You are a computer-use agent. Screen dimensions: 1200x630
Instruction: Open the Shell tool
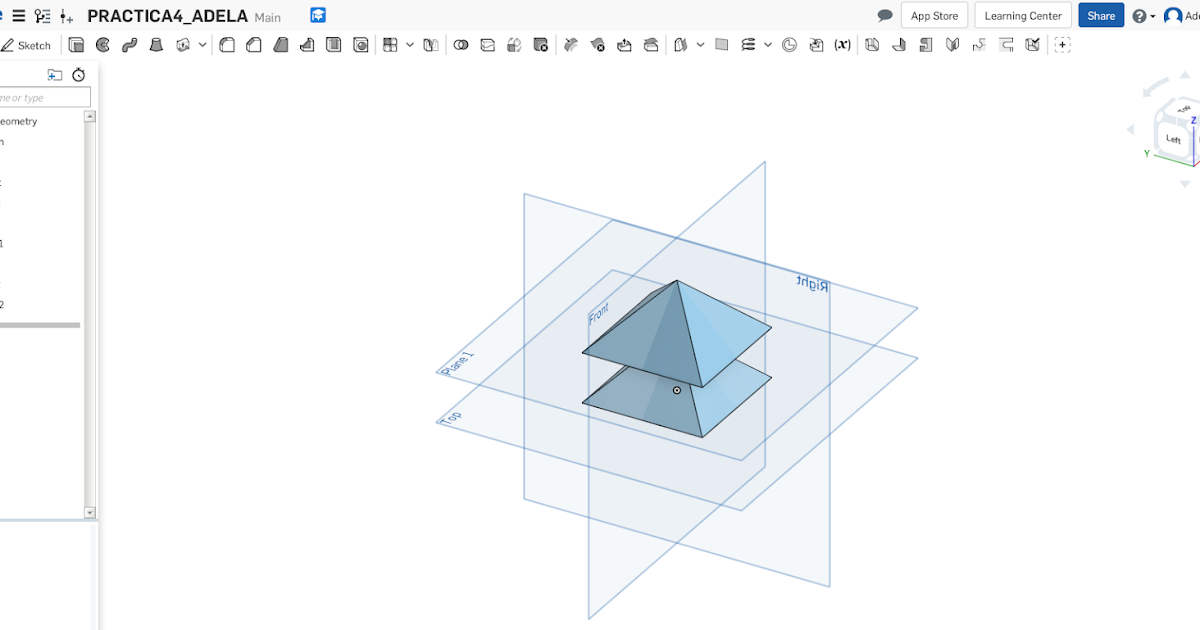pyautogui.click(x=333, y=44)
